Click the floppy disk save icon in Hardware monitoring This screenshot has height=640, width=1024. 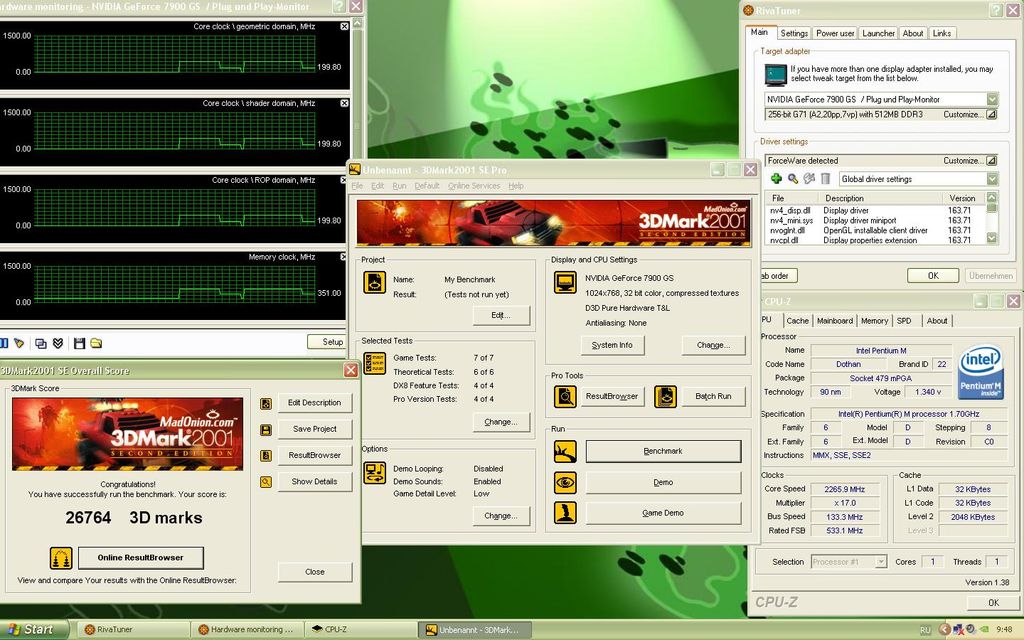tap(80, 343)
